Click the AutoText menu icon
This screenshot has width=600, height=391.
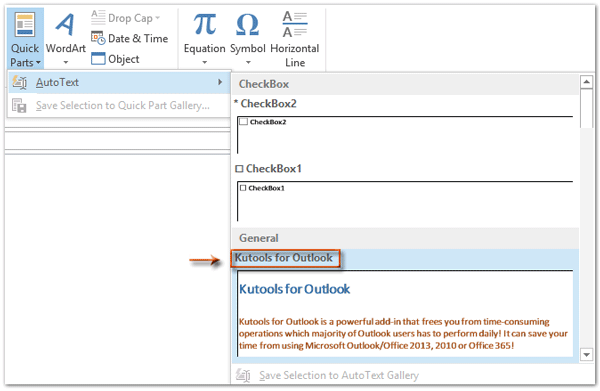pos(20,82)
